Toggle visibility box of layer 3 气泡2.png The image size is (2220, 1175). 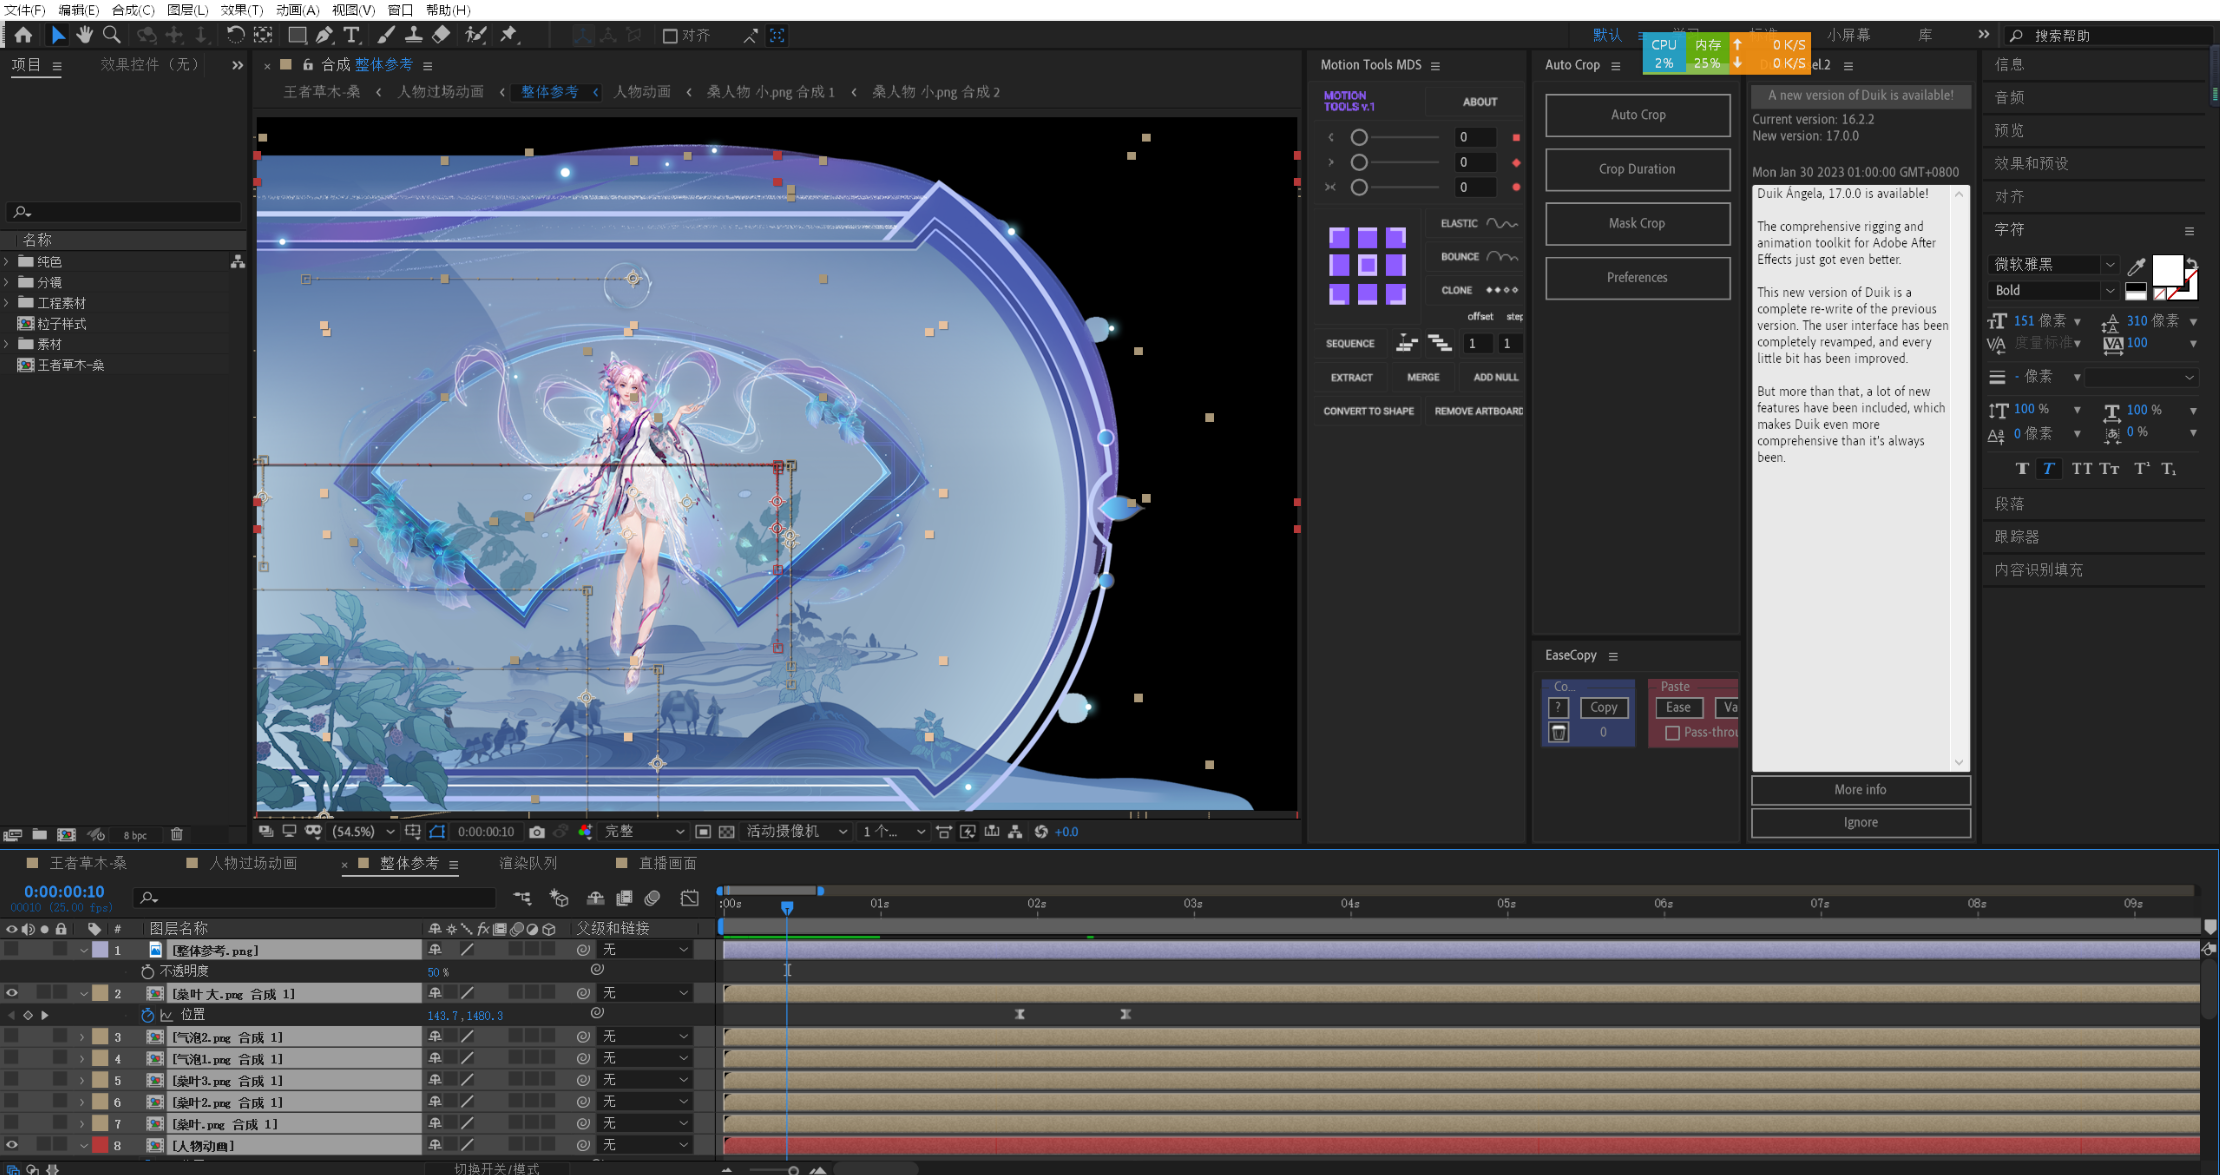pyautogui.click(x=12, y=1037)
